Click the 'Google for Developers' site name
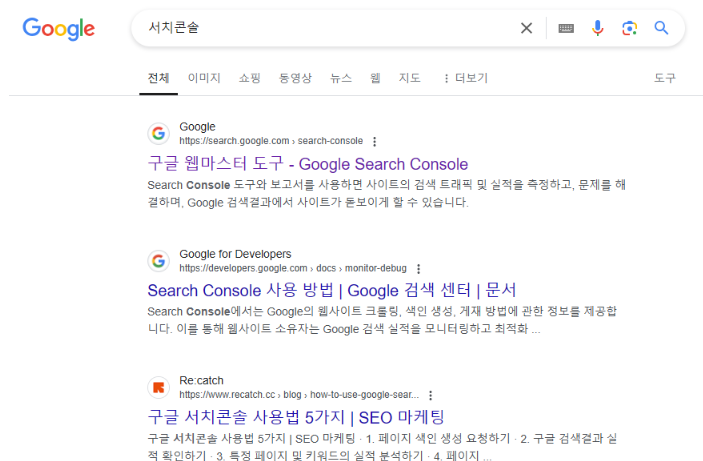The width and height of the screenshot is (703, 461). (x=235, y=254)
